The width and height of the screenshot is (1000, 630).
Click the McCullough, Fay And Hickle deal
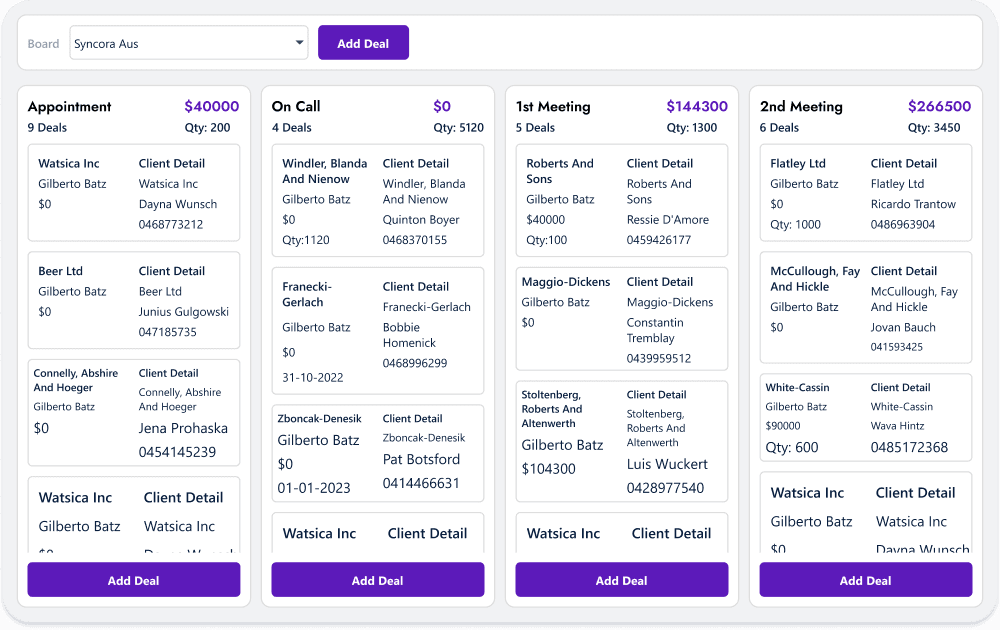[865, 307]
